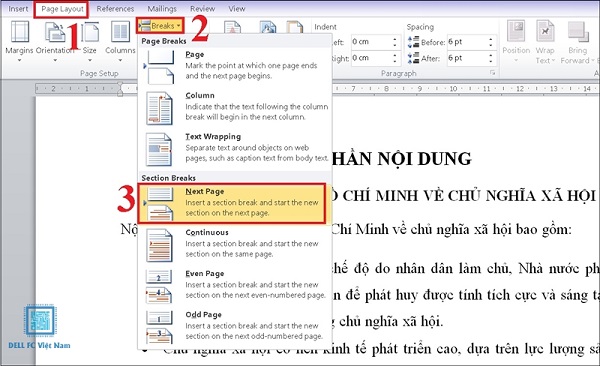Click the line ending "CHỦ NGHĨA XÃ HỘI"
600x366 pixels.
tap(522, 196)
